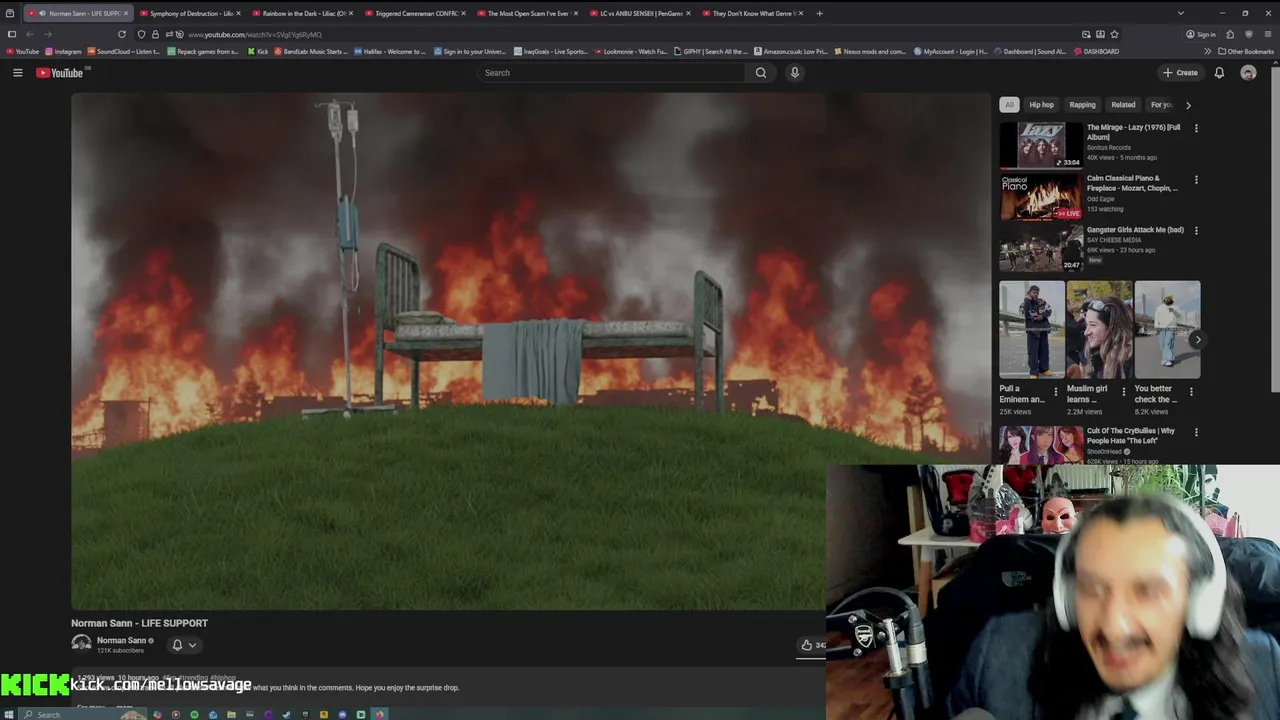Open the SoundCloud bookmark
Viewport: 1280px width, 720px height.
coord(124,51)
